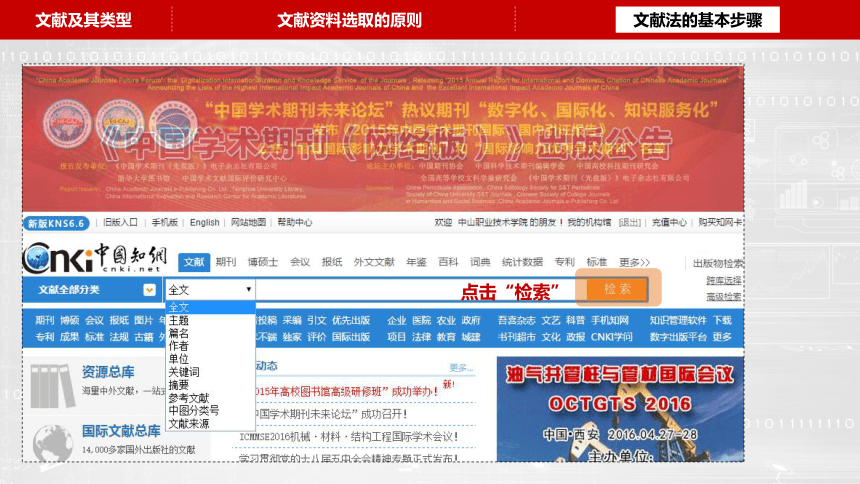Viewport: 860px width, 484px height.
Task: Open 高级检索 advanced search link
Action: [x=724, y=297]
